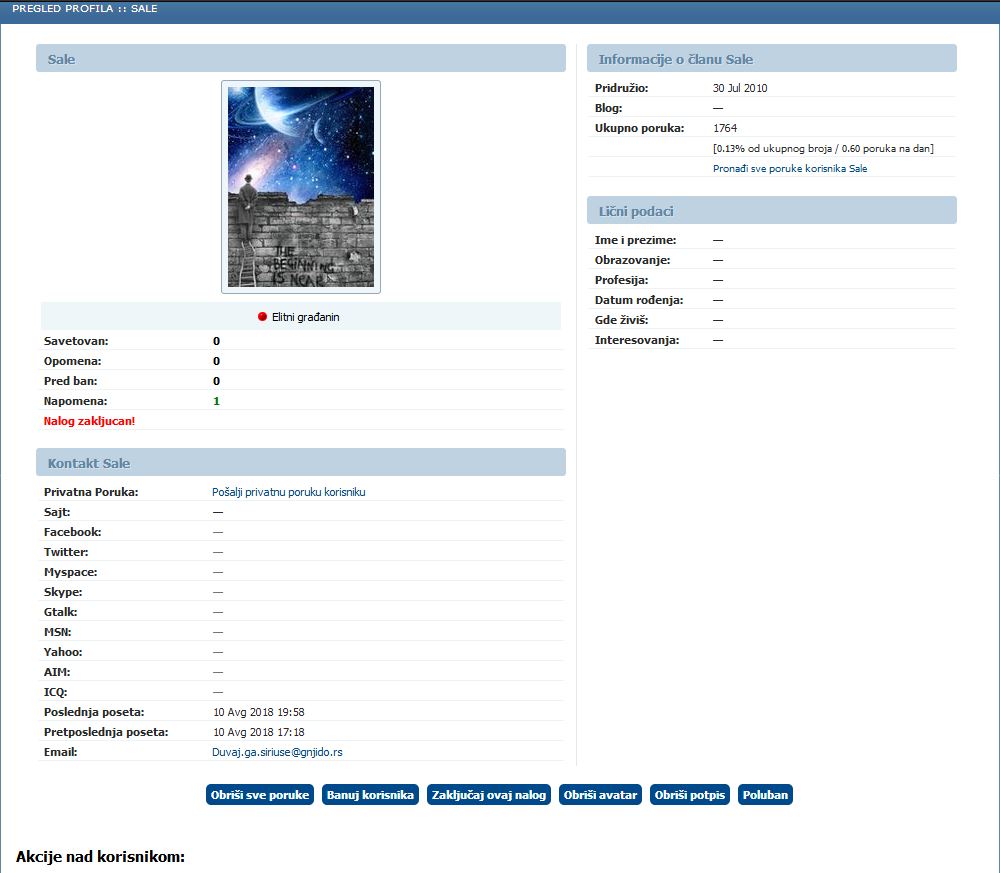Click the Informacije o članu Sale header

772,58
